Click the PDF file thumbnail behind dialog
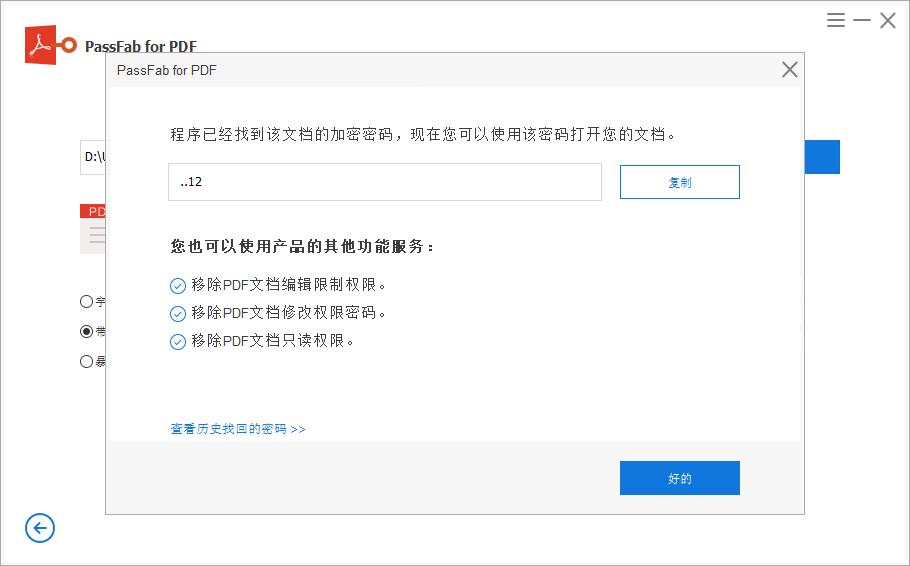Viewport: 910px width, 566px height. pyautogui.click(x=93, y=229)
